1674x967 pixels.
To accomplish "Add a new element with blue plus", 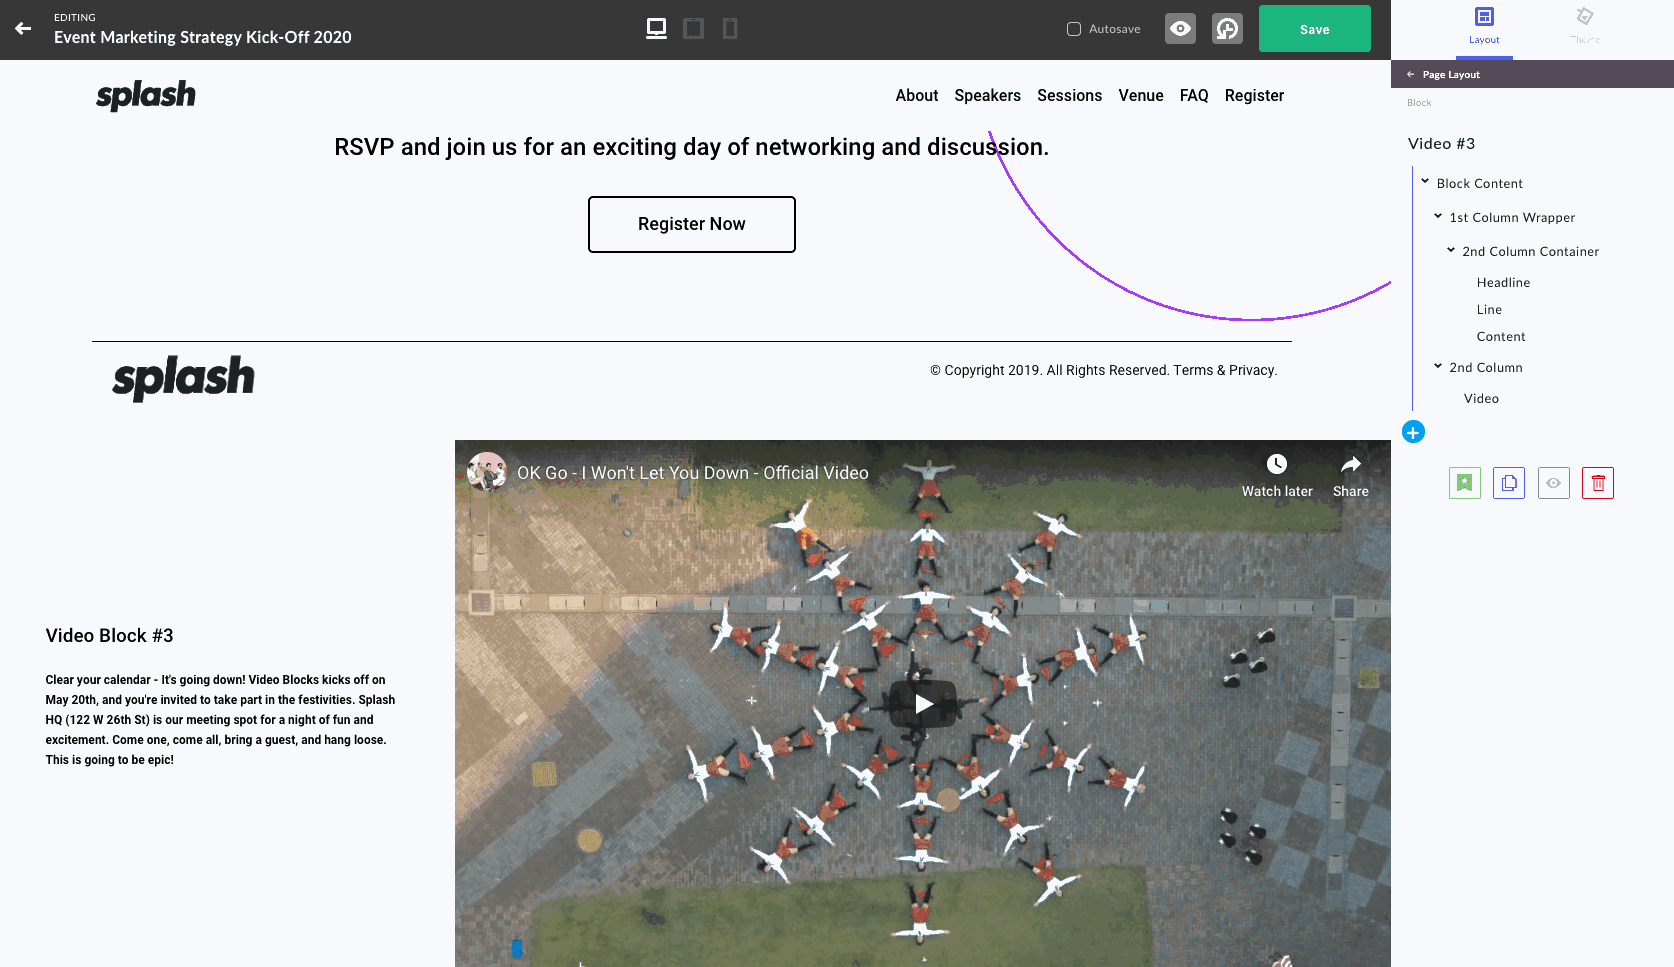I will click(x=1413, y=432).
